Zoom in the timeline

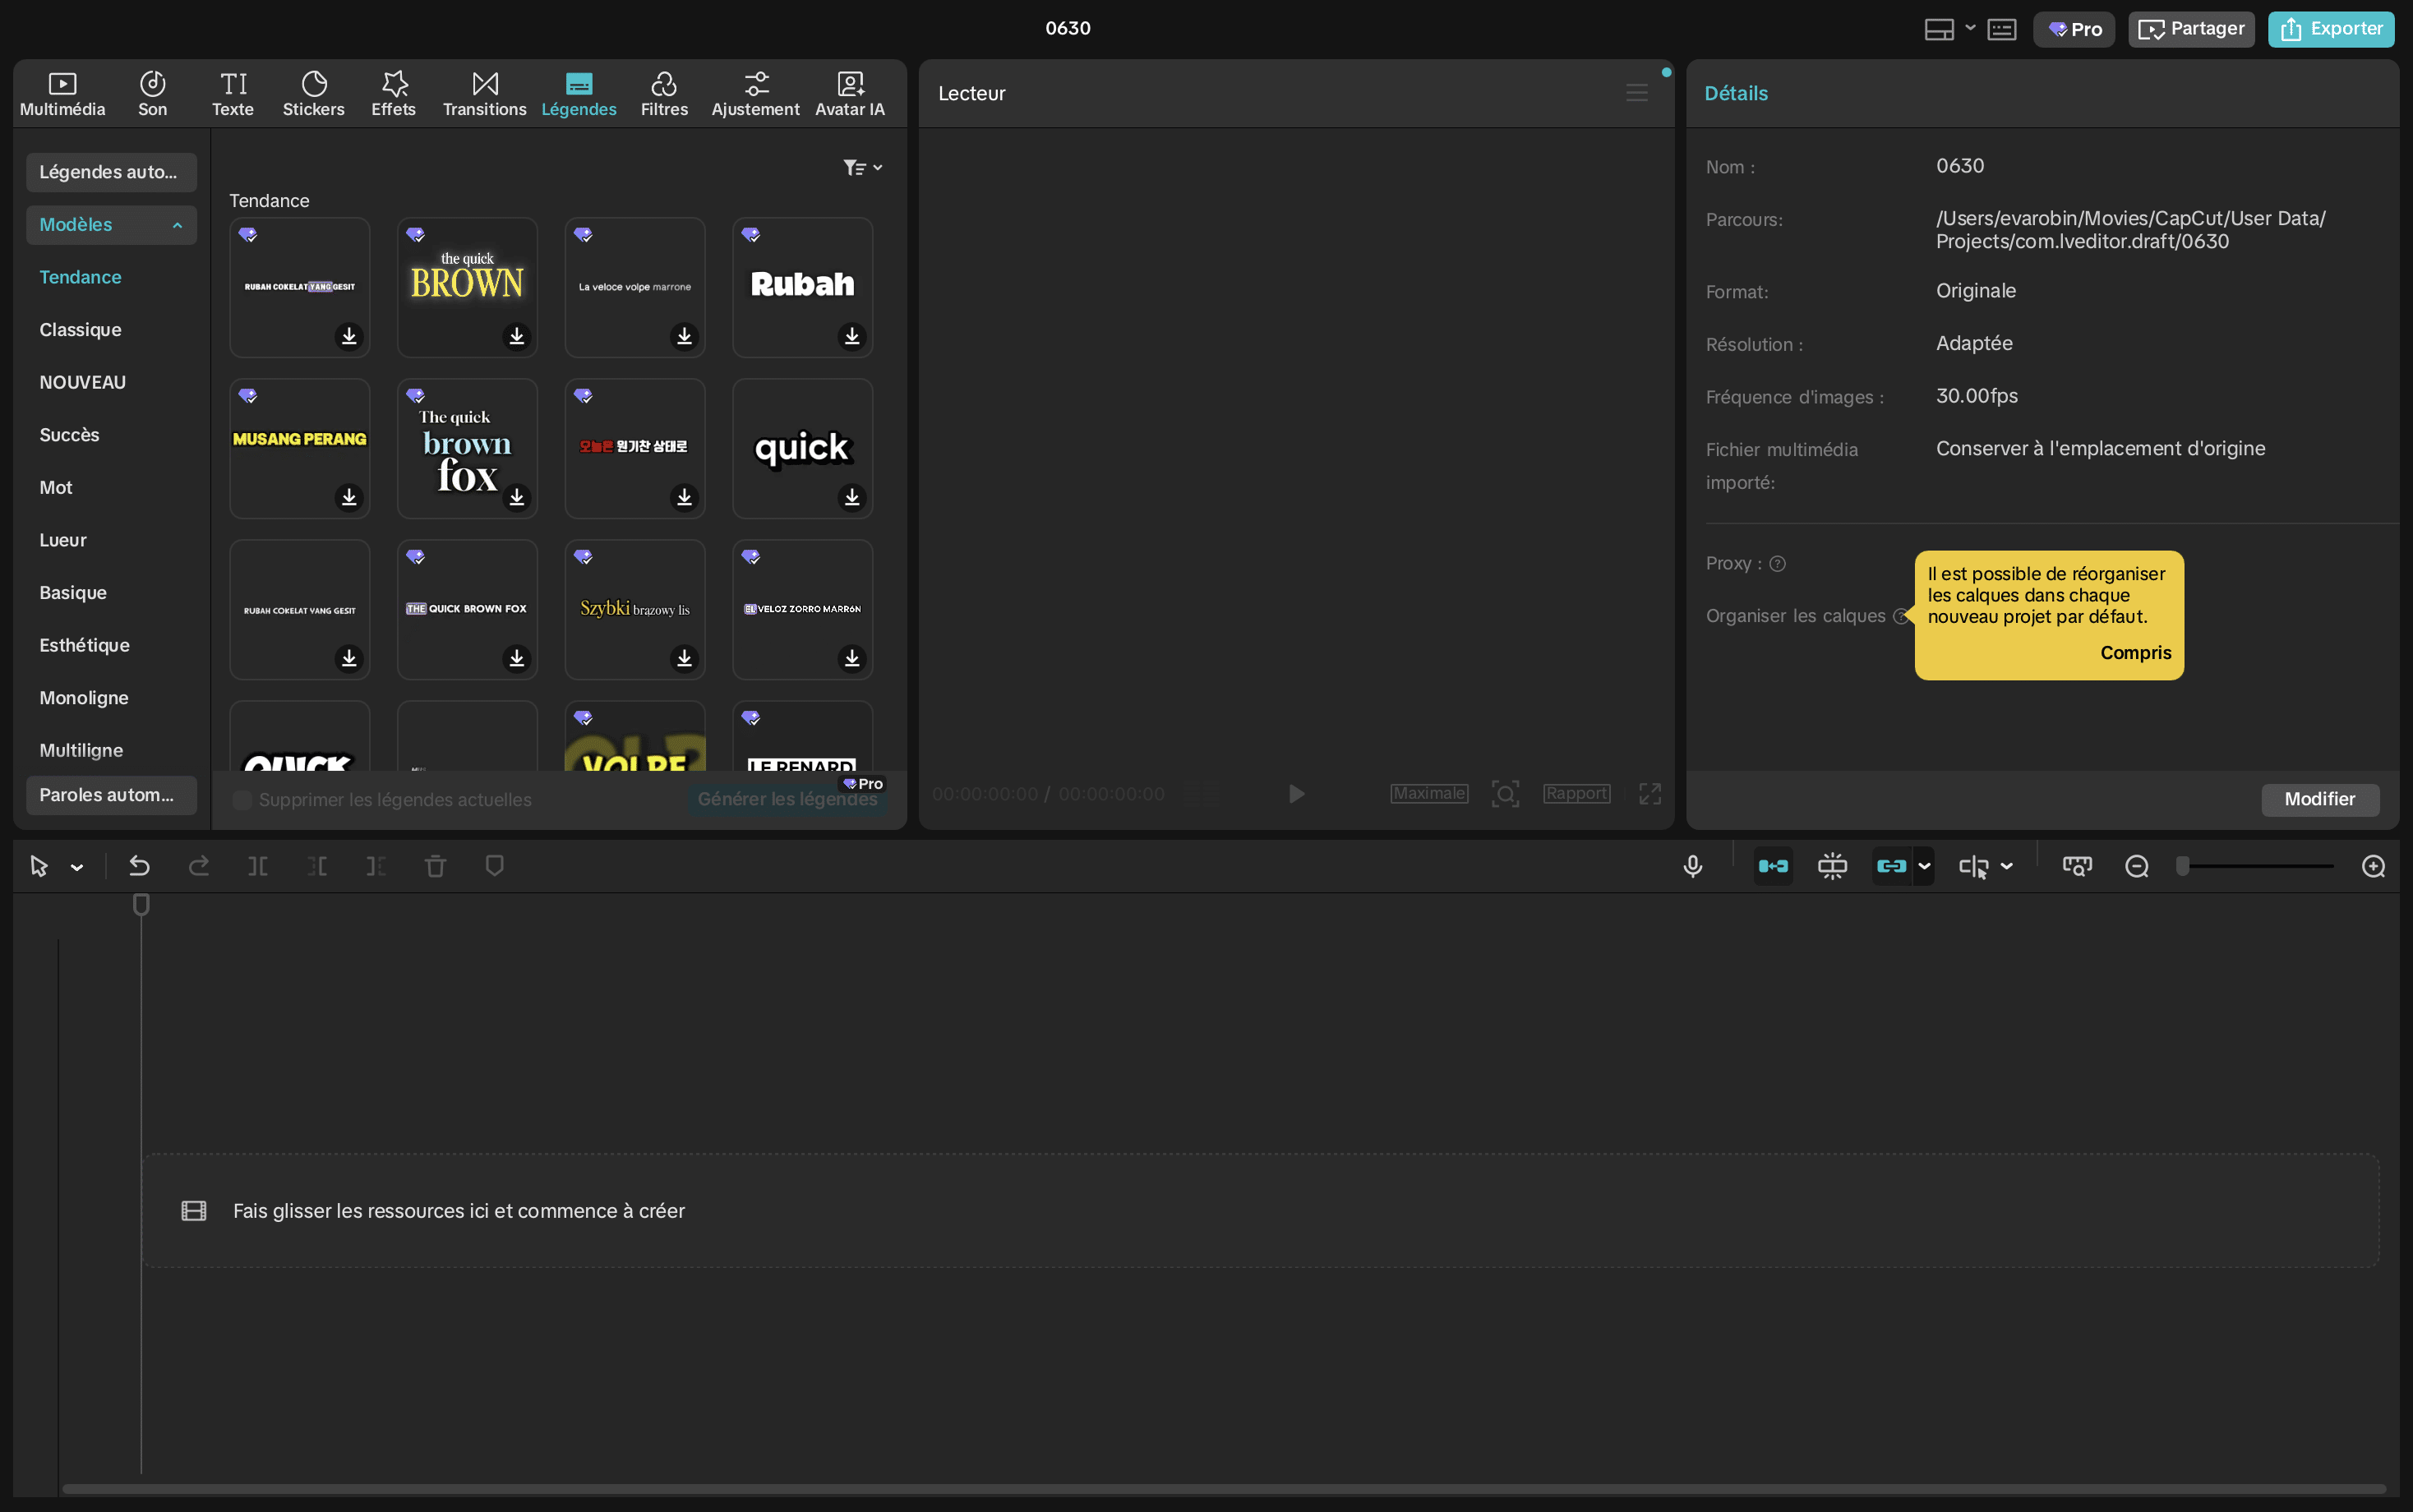click(x=2373, y=866)
